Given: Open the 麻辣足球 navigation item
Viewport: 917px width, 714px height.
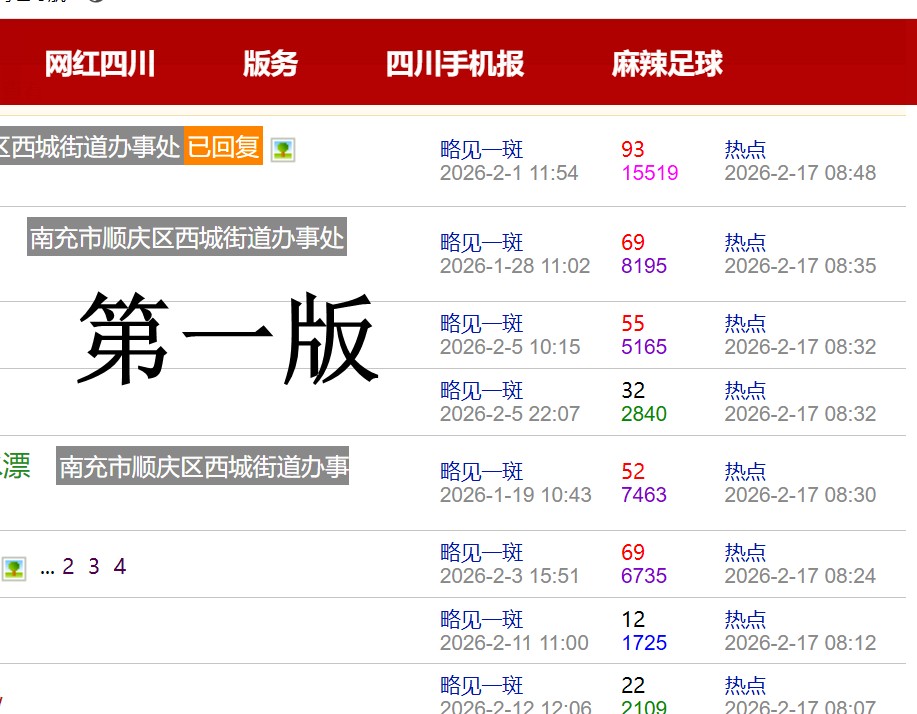Looking at the screenshot, I should [667, 64].
